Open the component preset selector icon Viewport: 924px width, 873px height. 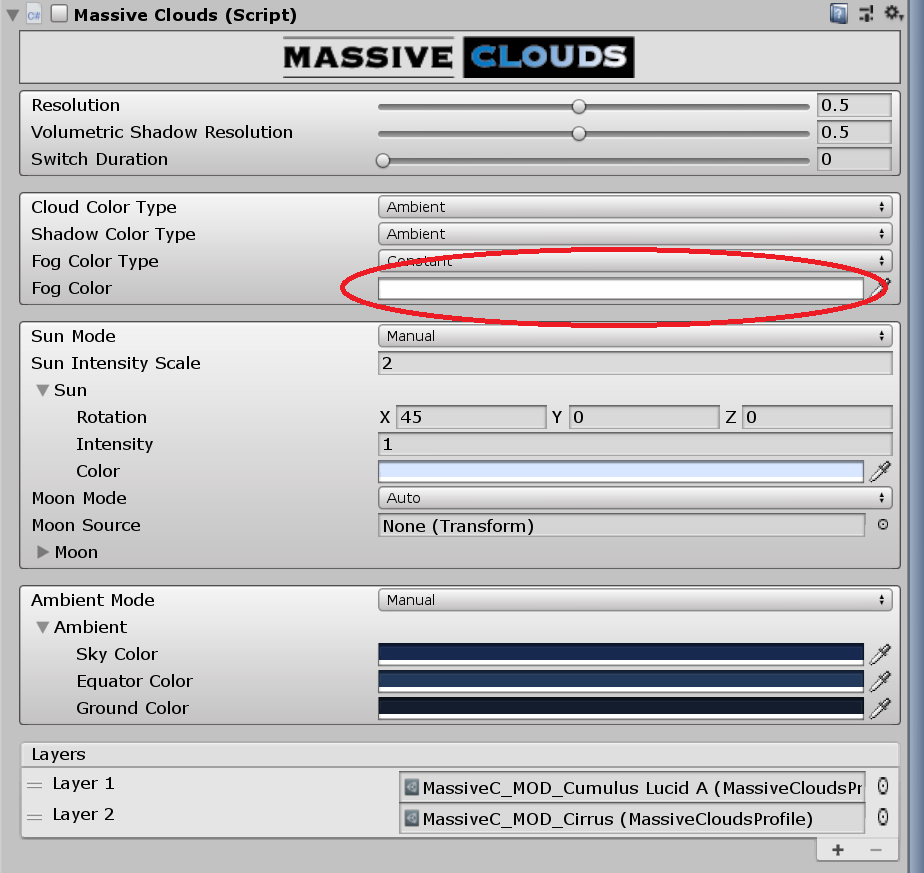(x=866, y=13)
